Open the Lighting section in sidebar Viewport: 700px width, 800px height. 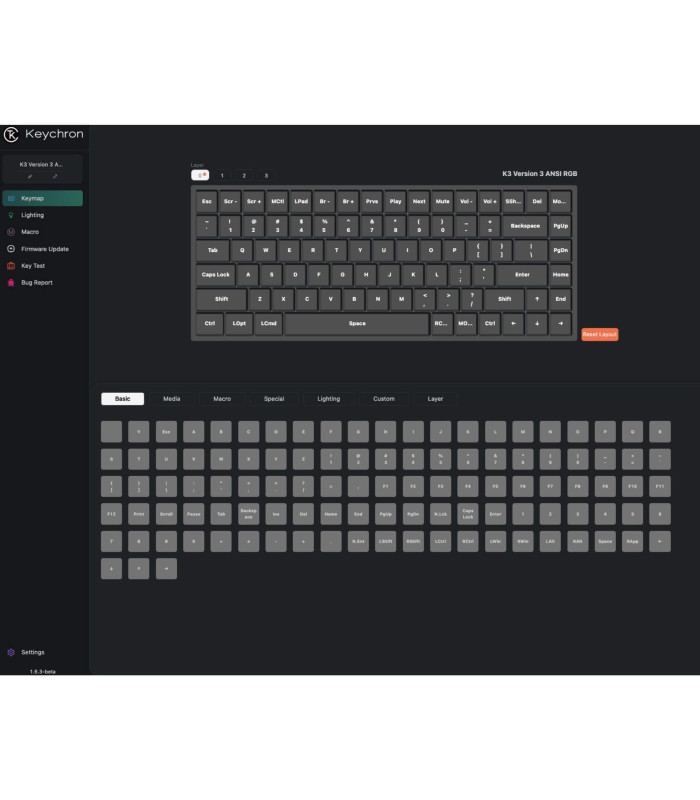click(32, 215)
